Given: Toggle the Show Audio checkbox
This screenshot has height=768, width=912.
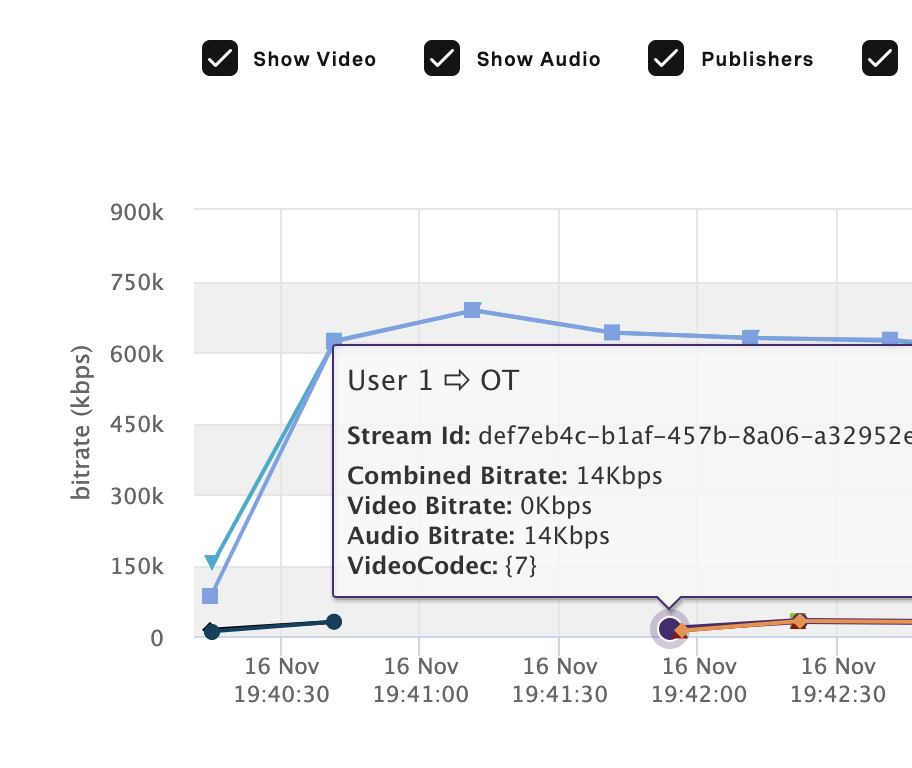Looking at the screenshot, I should [442, 58].
